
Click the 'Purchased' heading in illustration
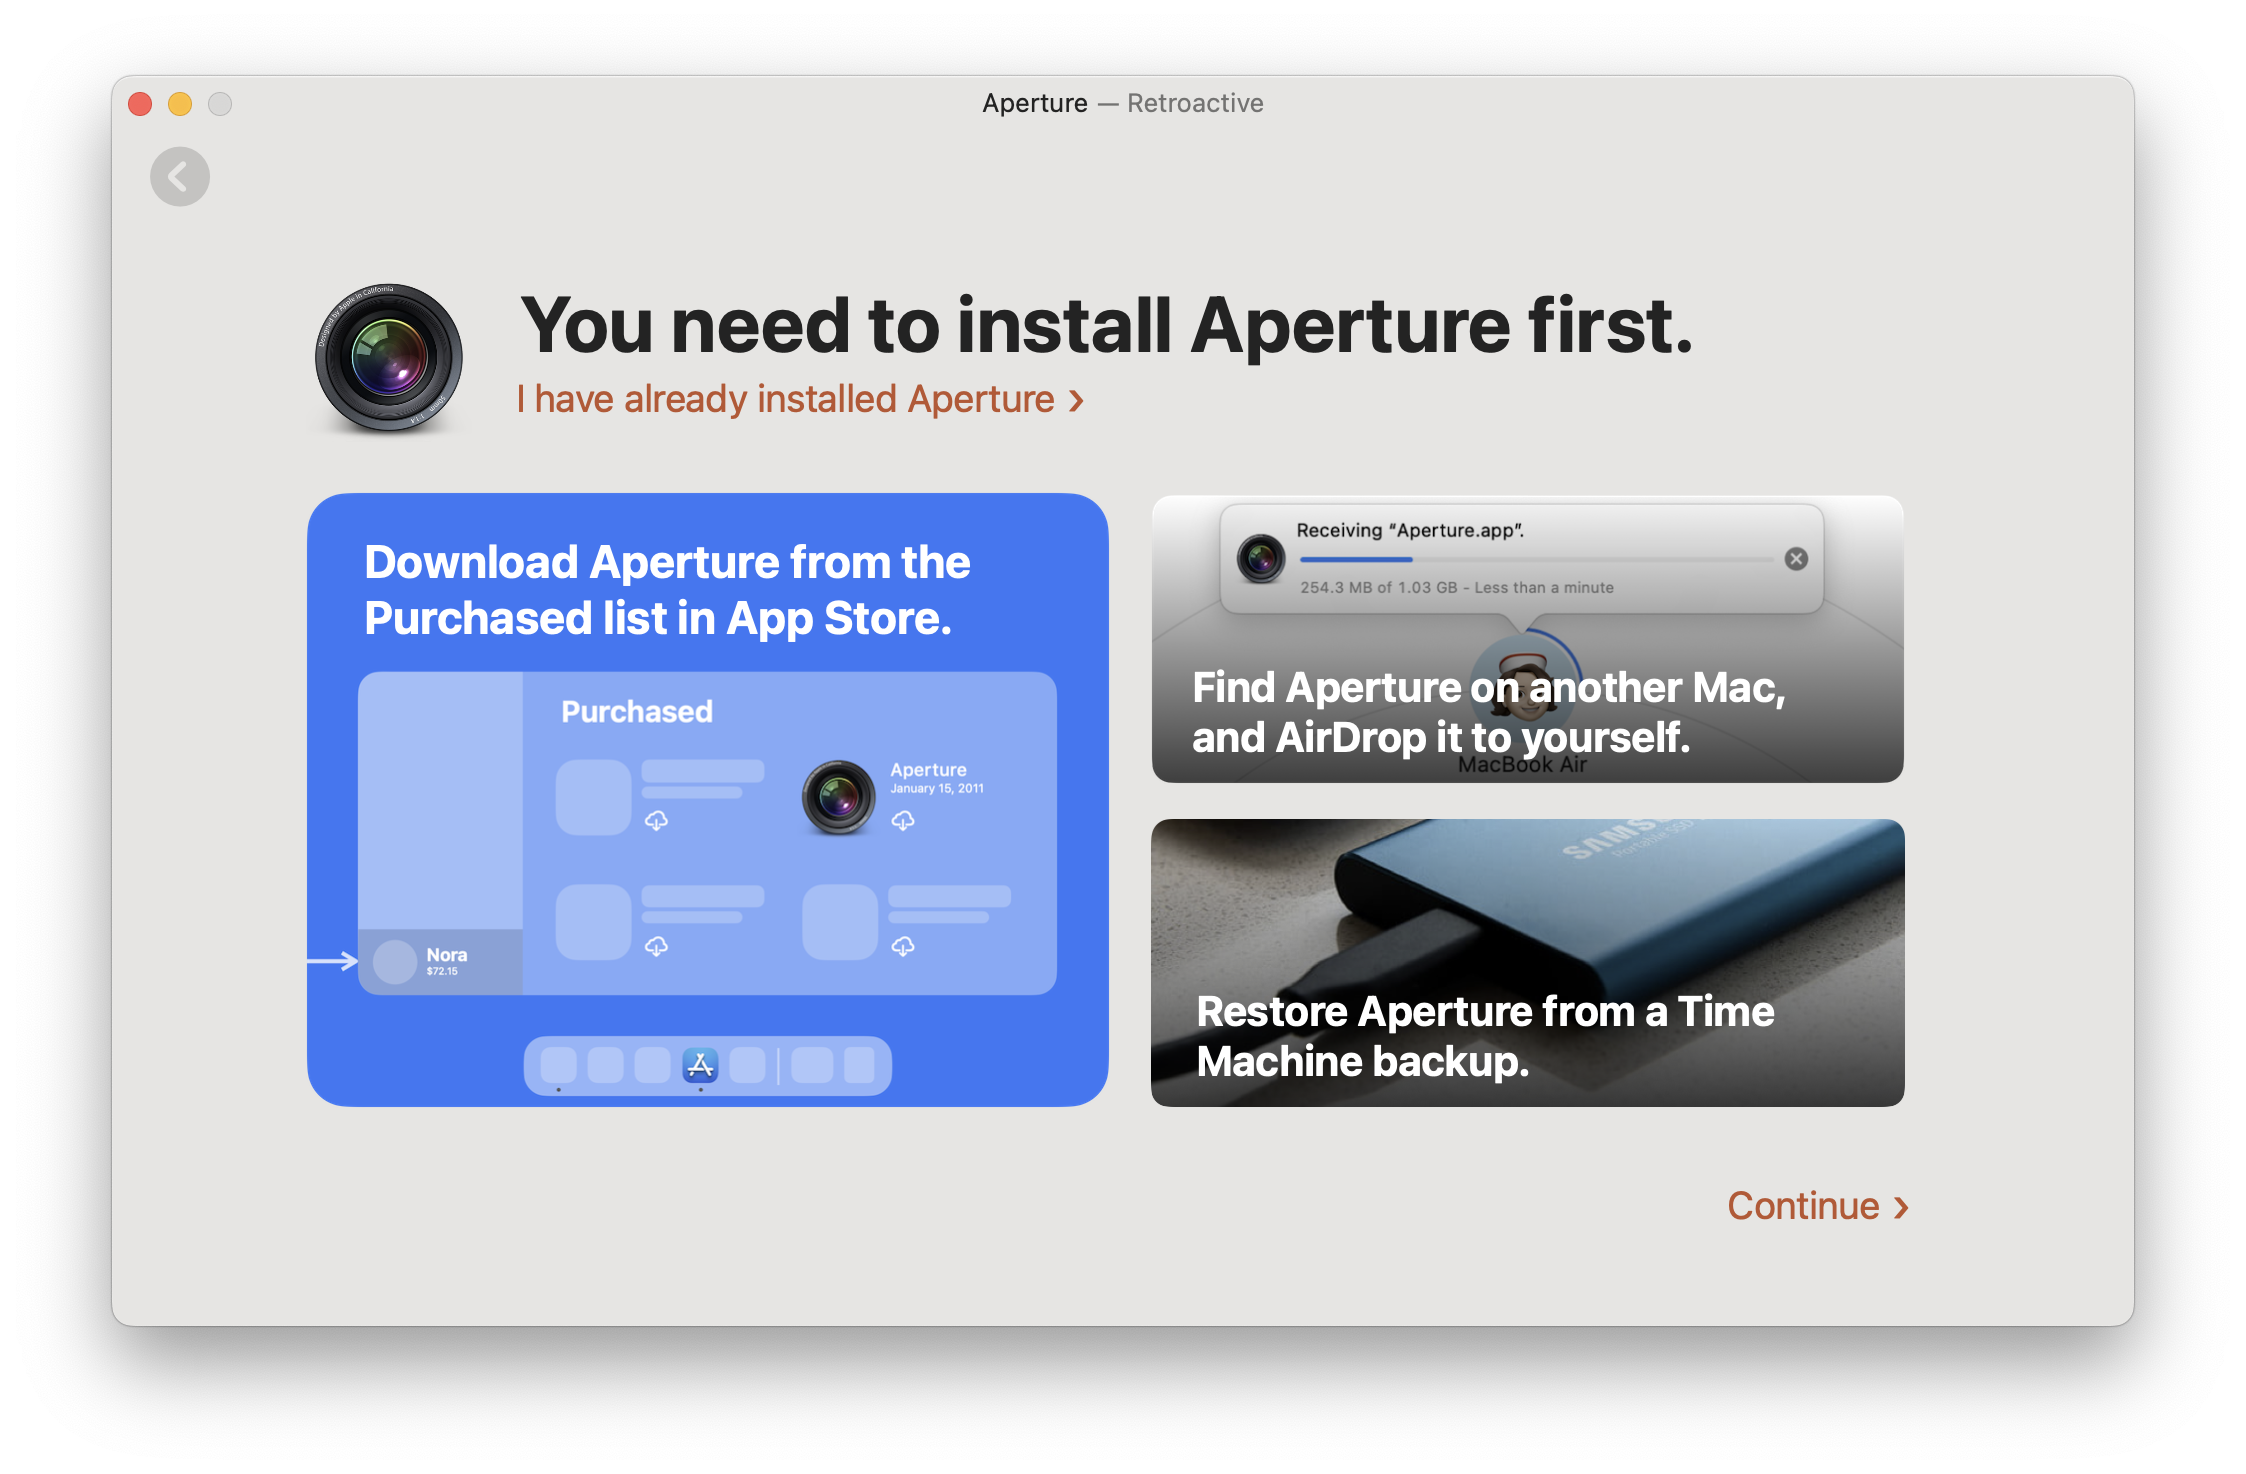[637, 712]
